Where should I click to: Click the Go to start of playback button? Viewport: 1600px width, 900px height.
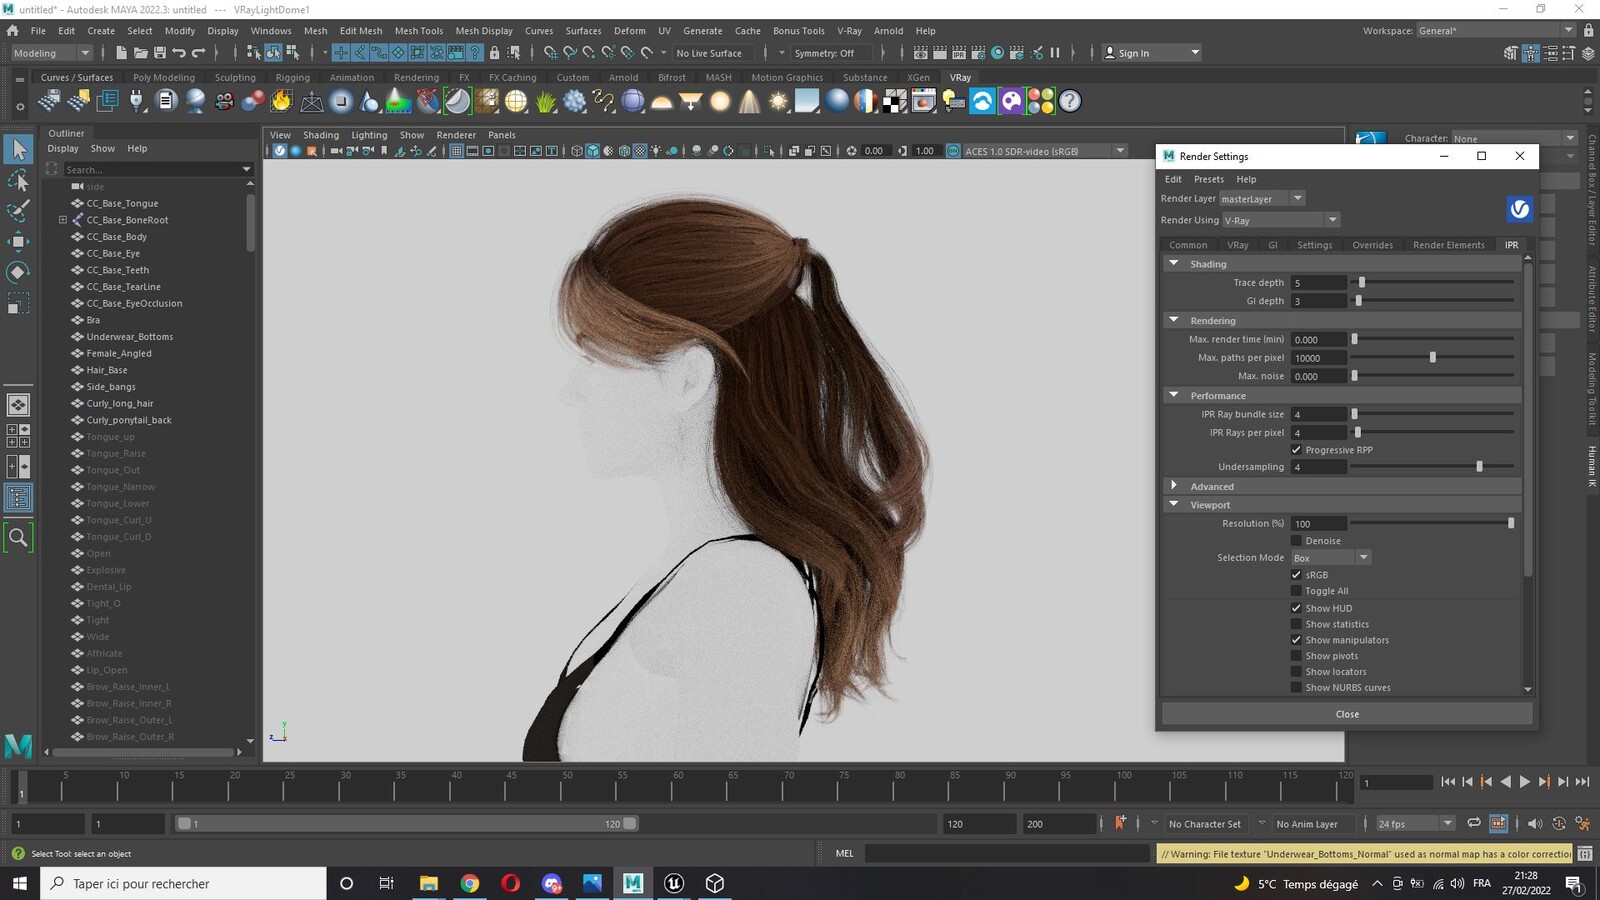[1448, 782]
